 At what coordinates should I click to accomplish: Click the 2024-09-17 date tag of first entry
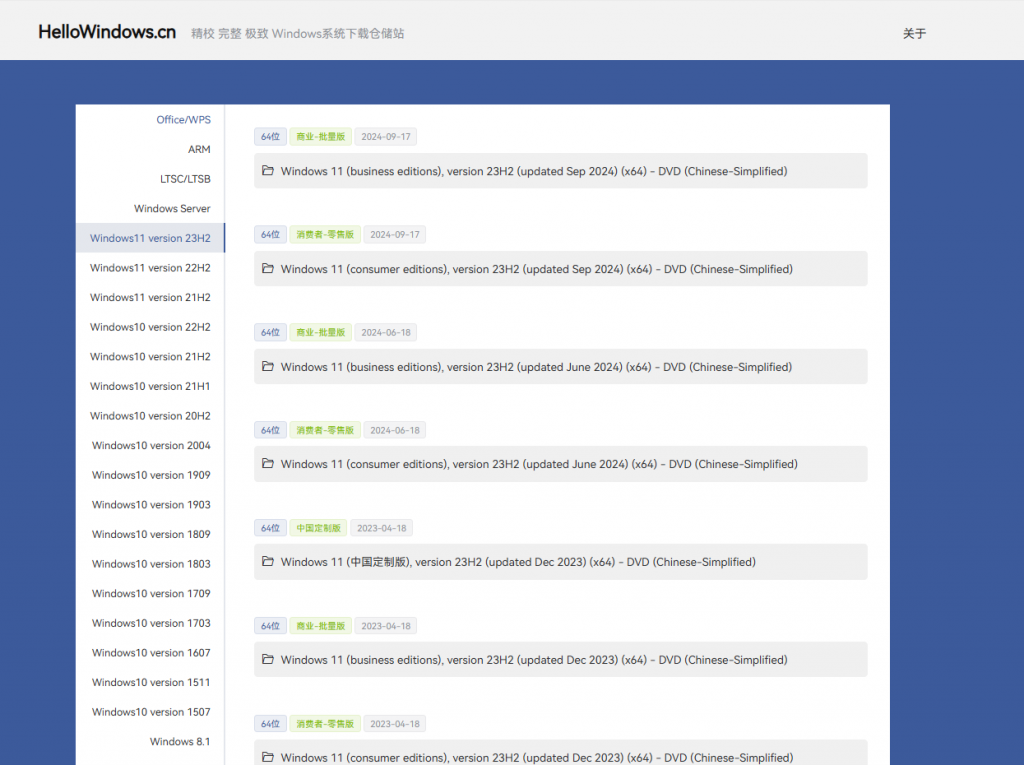386,137
